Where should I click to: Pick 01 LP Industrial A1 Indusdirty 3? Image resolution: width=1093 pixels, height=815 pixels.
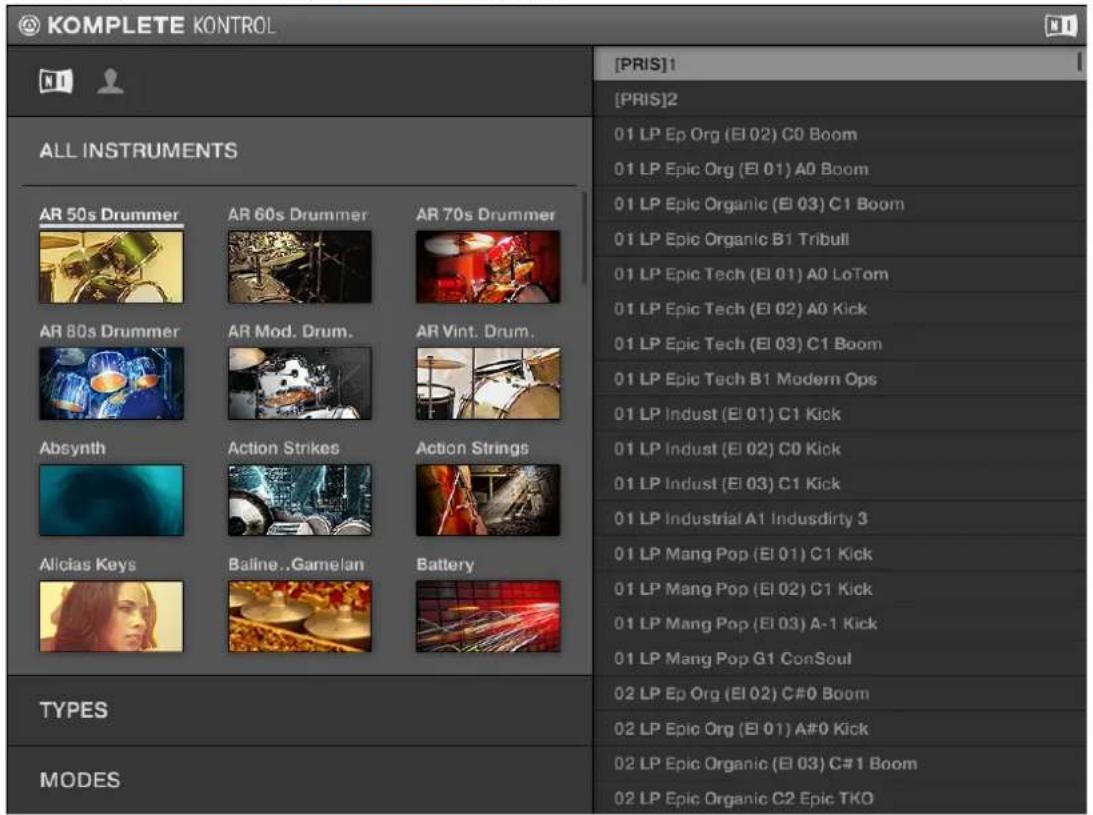839,519
